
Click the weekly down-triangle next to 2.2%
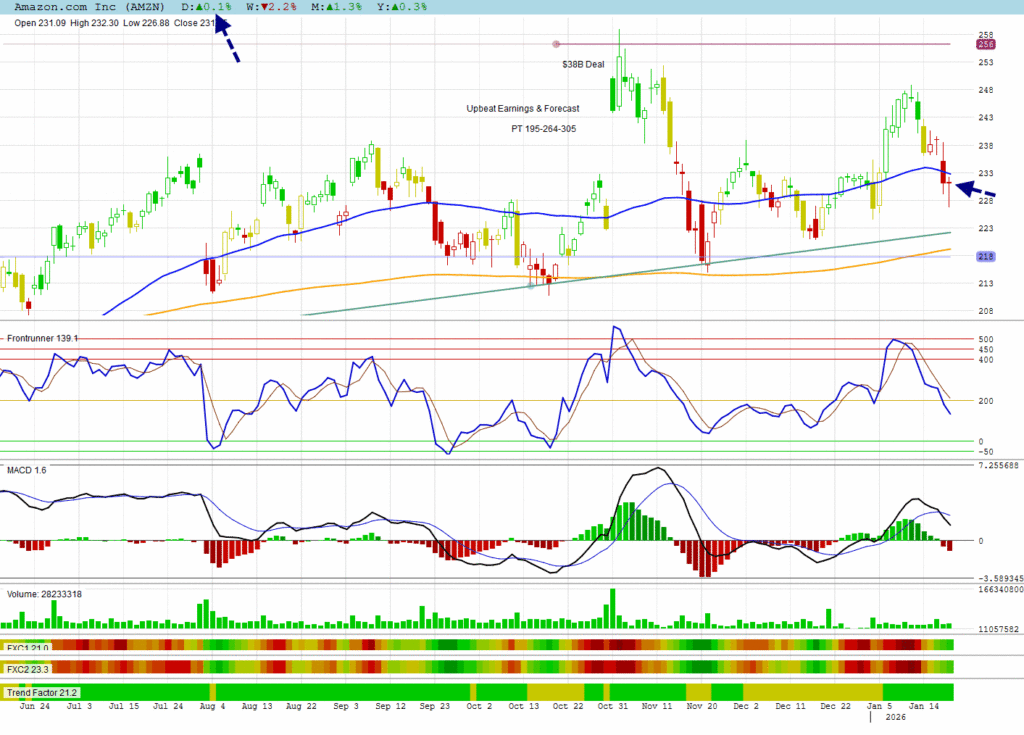[x=262, y=7]
